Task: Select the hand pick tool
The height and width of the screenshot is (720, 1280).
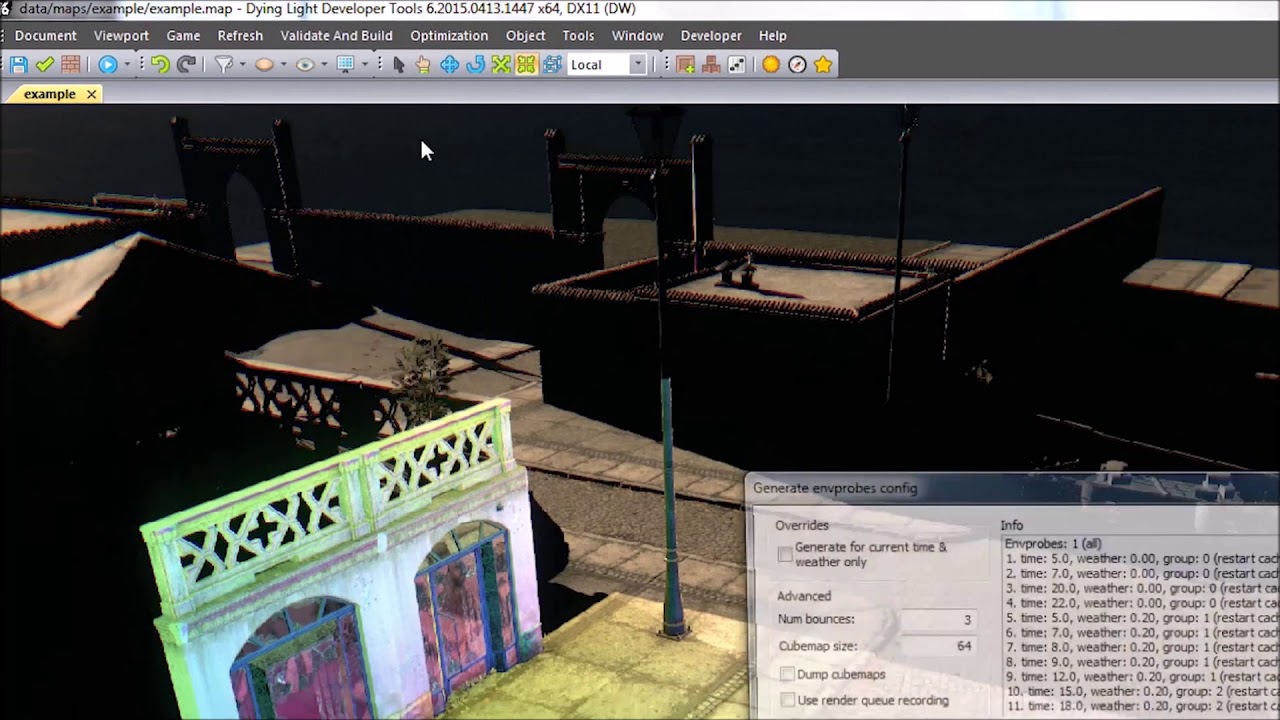Action: tap(423, 65)
